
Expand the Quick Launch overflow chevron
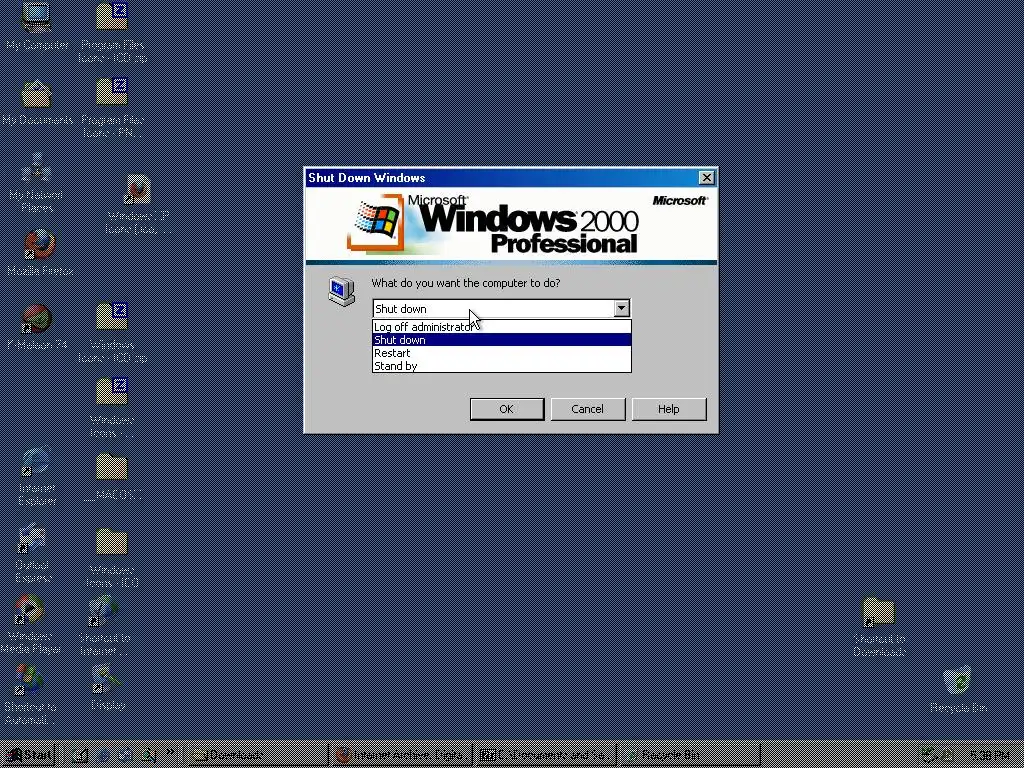[x=170, y=752]
